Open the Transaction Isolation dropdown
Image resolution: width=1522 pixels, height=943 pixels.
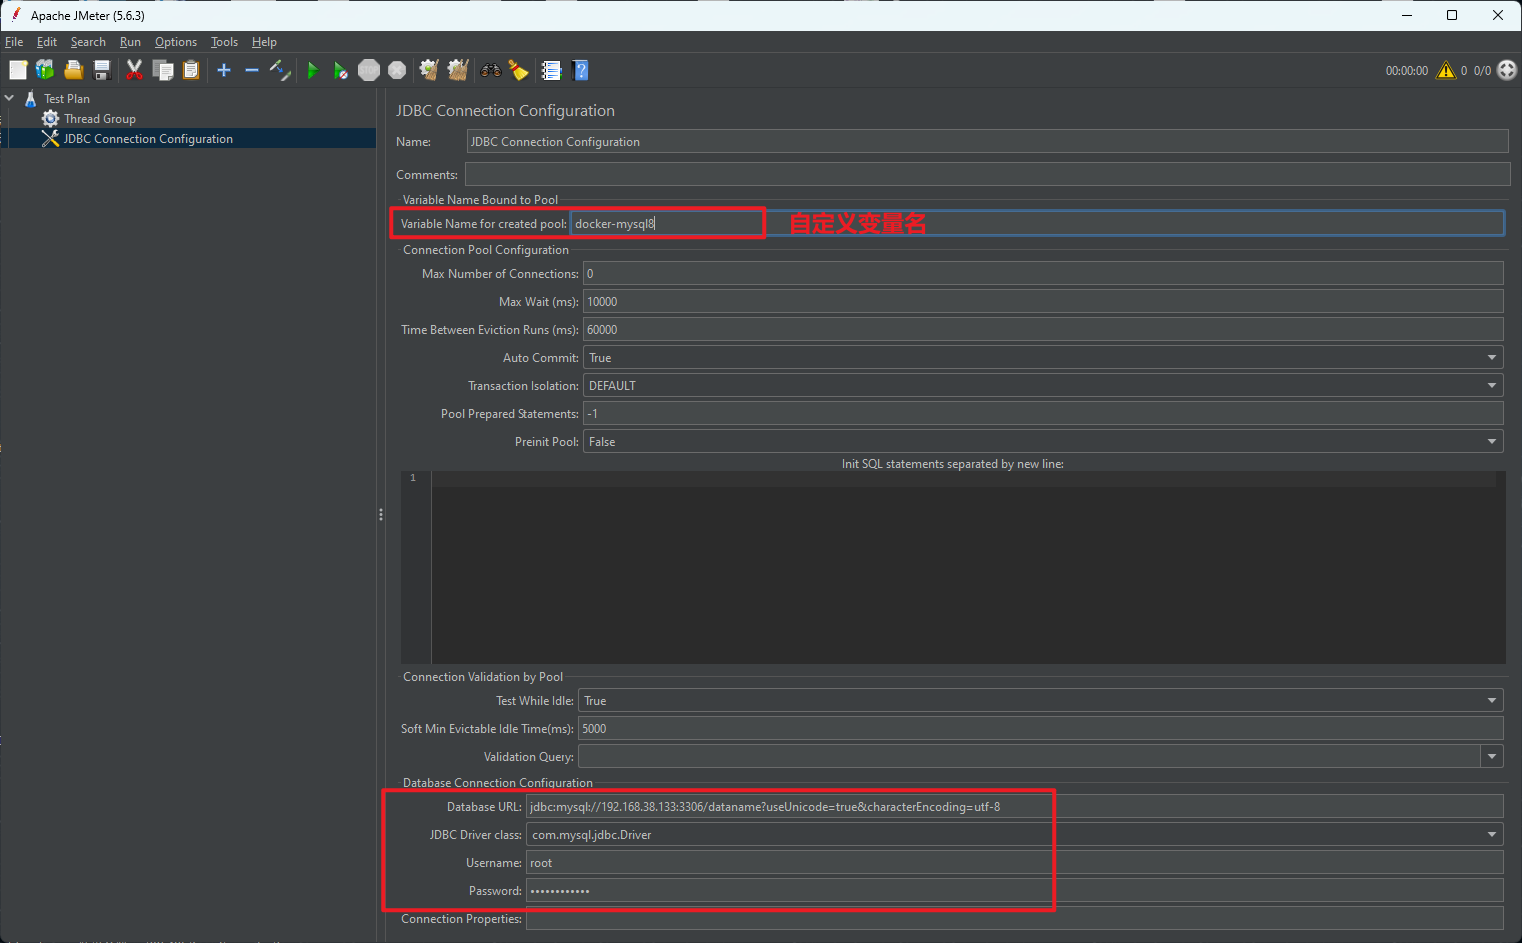(x=1043, y=386)
